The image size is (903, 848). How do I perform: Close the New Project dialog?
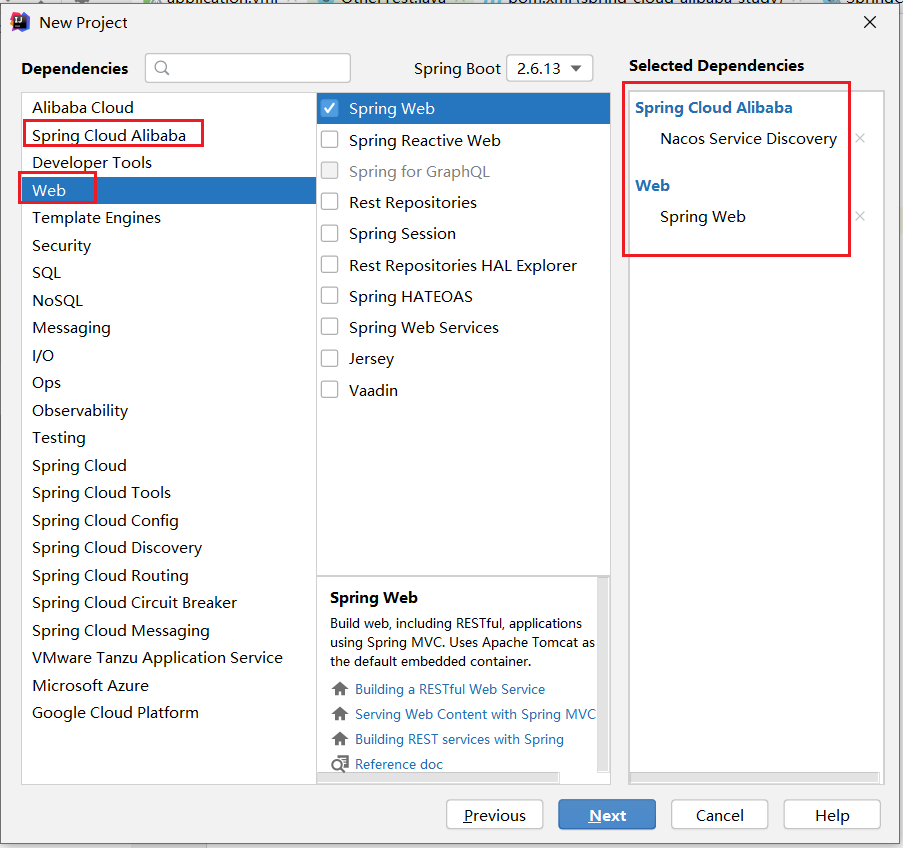870,22
